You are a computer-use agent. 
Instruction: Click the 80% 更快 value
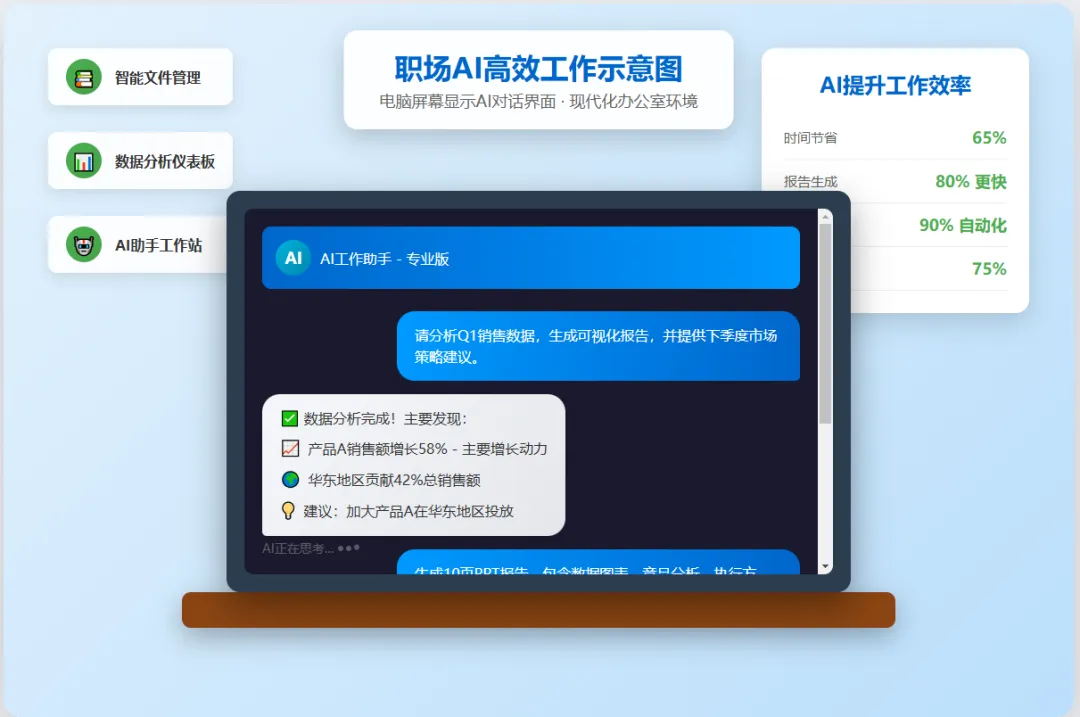point(971,182)
